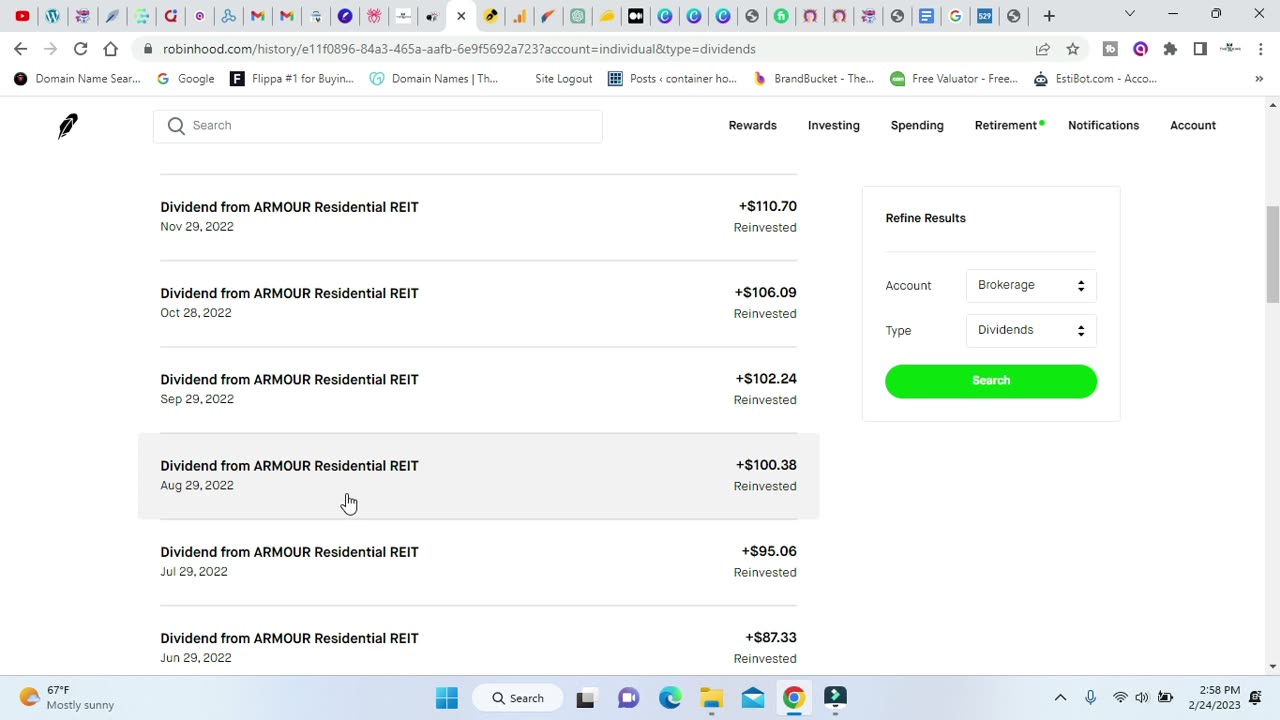
Task: Show hidden system tray icons
Action: tap(1060, 698)
